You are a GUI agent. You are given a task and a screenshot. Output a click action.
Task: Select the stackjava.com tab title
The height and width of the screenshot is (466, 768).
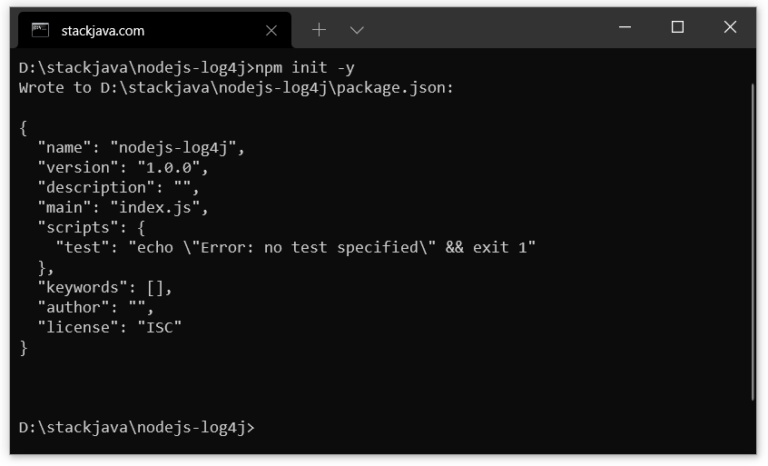103,31
